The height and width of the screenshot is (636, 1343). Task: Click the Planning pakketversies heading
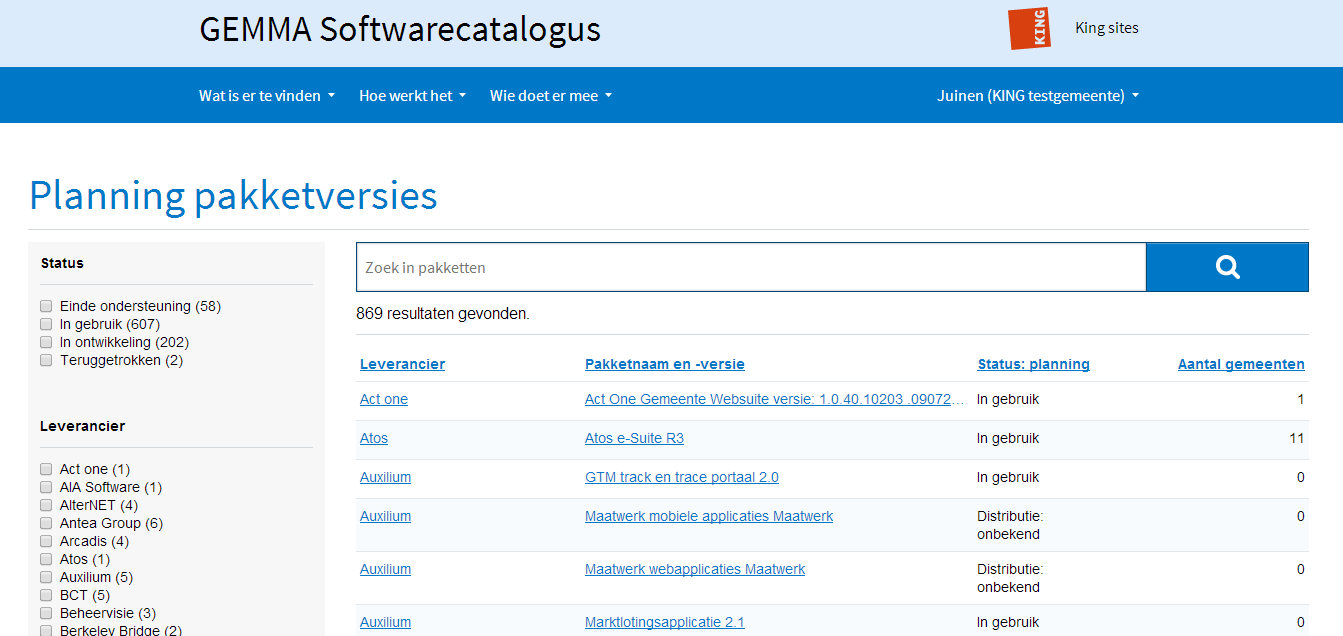coord(233,196)
